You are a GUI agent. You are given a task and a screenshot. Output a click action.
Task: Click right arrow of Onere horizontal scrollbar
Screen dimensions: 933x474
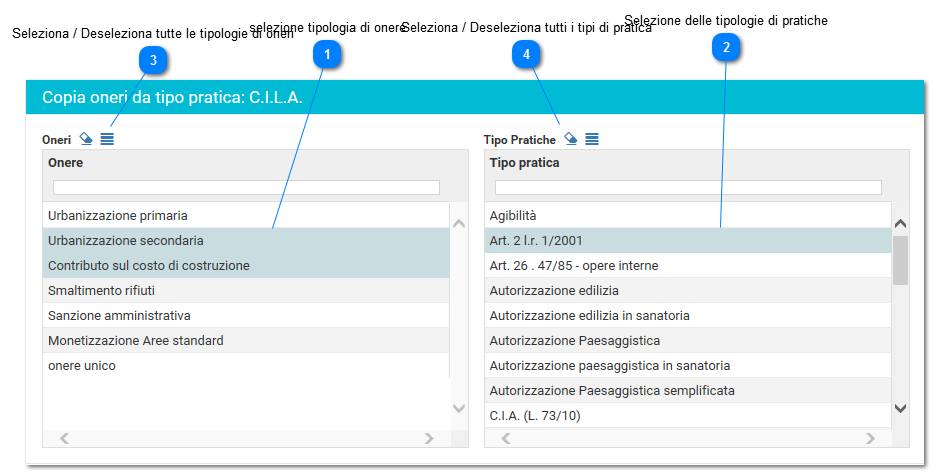428,438
